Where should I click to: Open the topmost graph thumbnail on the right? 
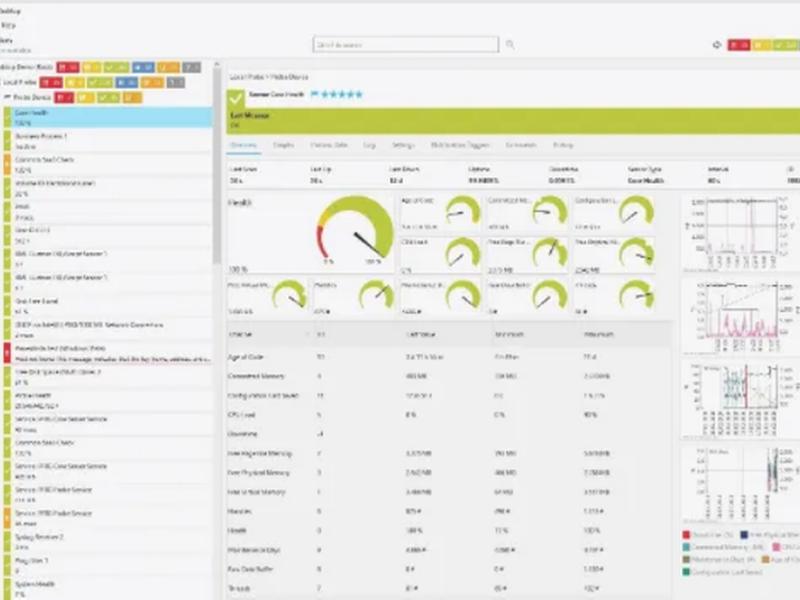click(738, 232)
